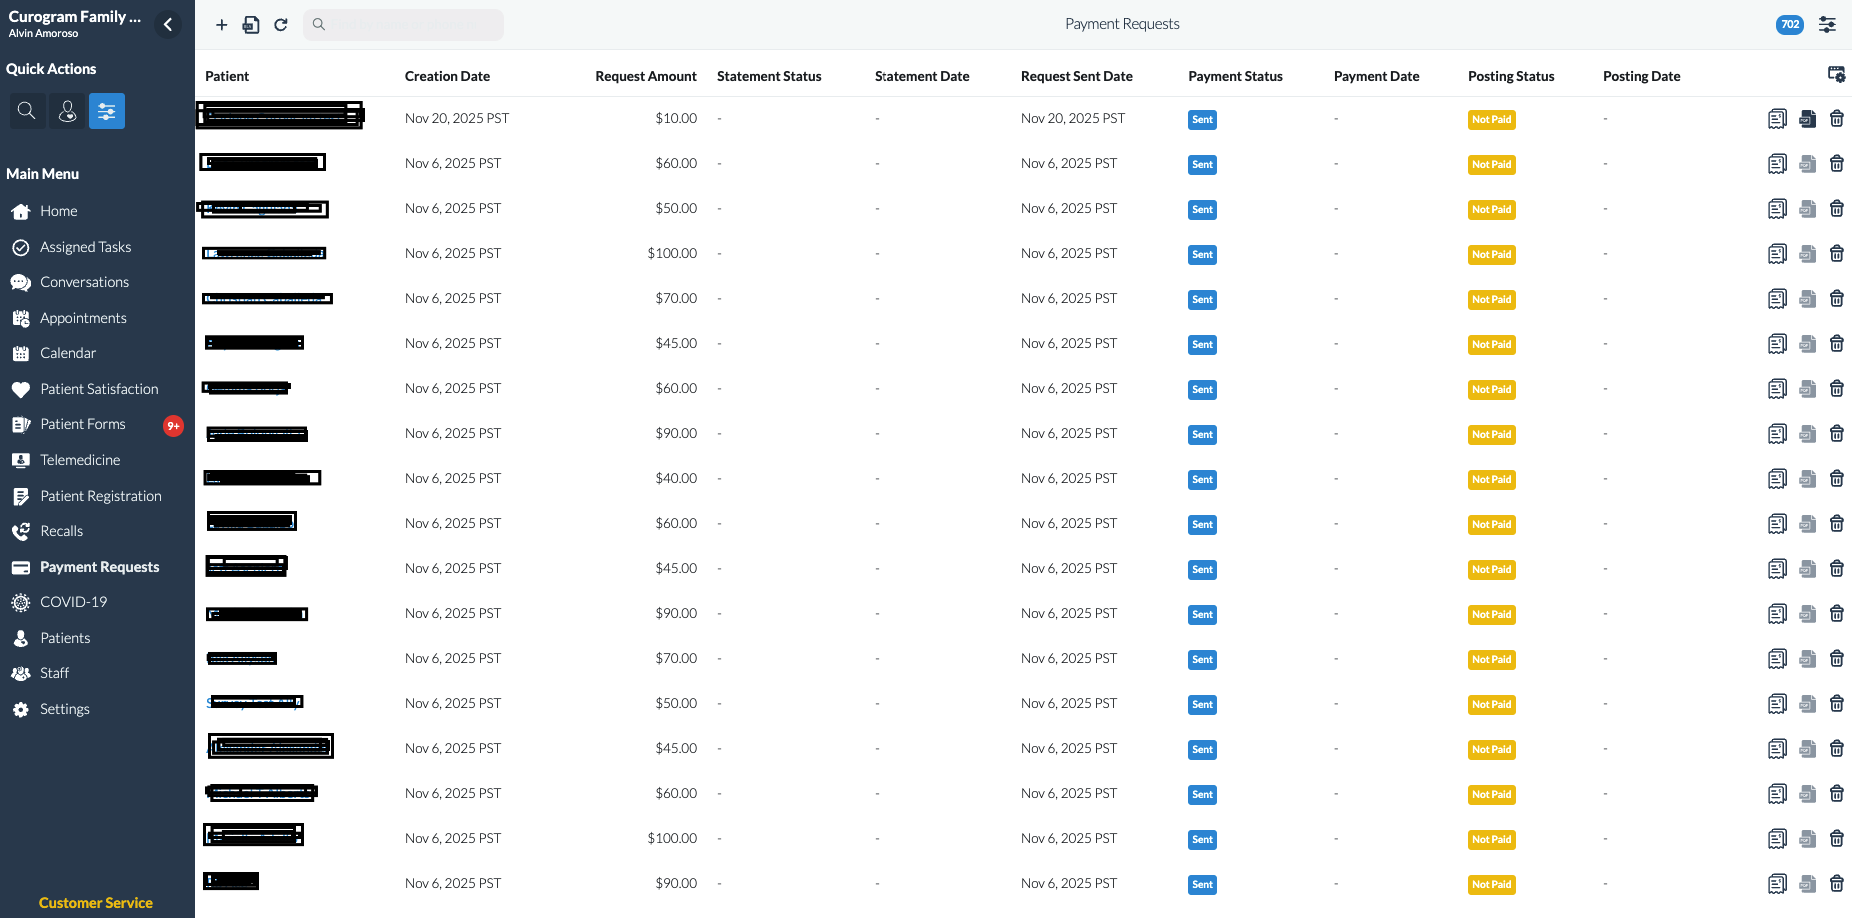
Task: Sort by Request Amount column header
Action: [x=645, y=76]
